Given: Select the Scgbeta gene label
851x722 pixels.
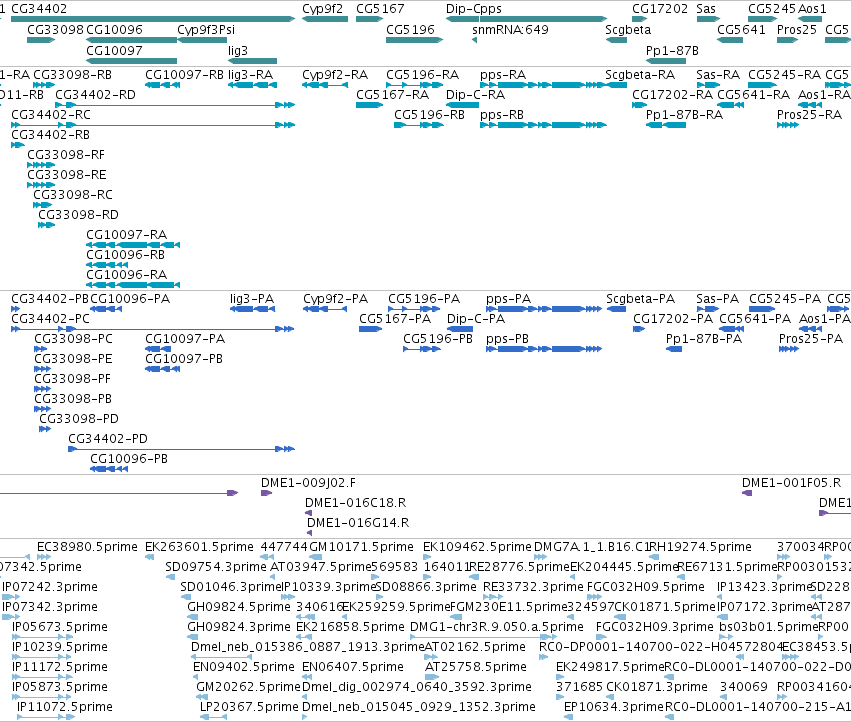Looking at the screenshot, I should click(x=628, y=29).
